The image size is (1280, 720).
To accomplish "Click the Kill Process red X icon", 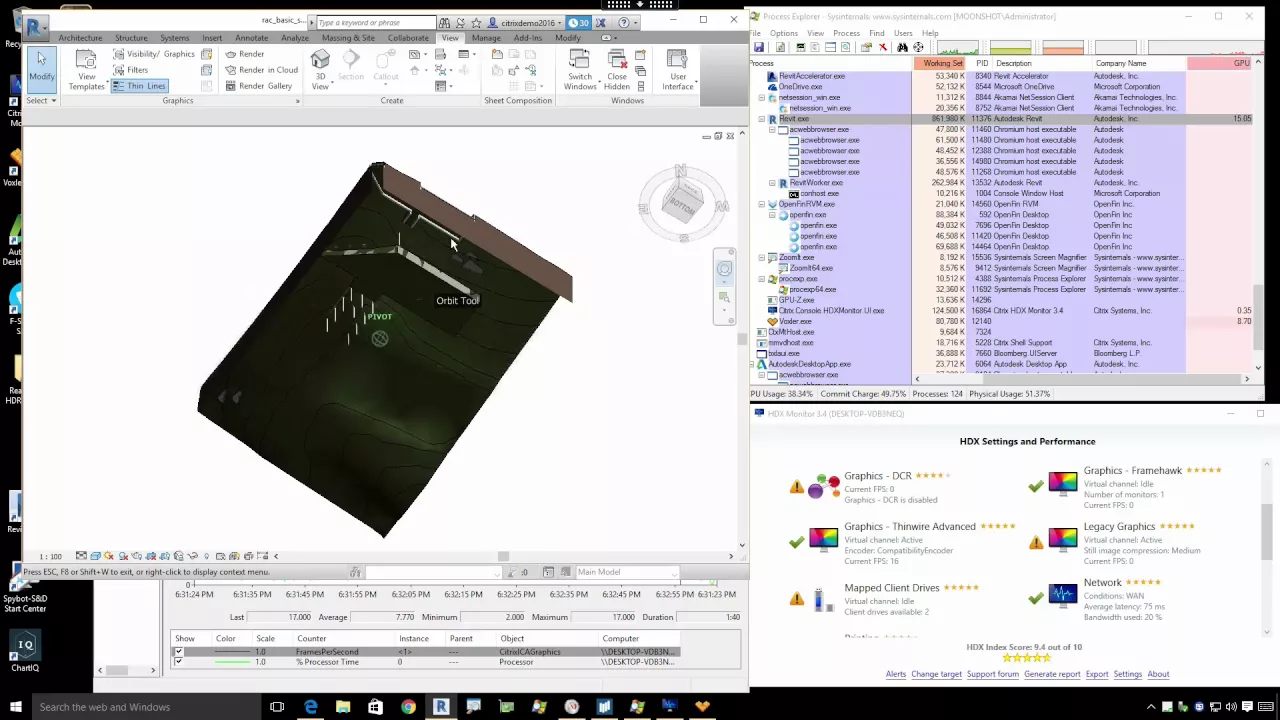I will click(x=883, y=47).
